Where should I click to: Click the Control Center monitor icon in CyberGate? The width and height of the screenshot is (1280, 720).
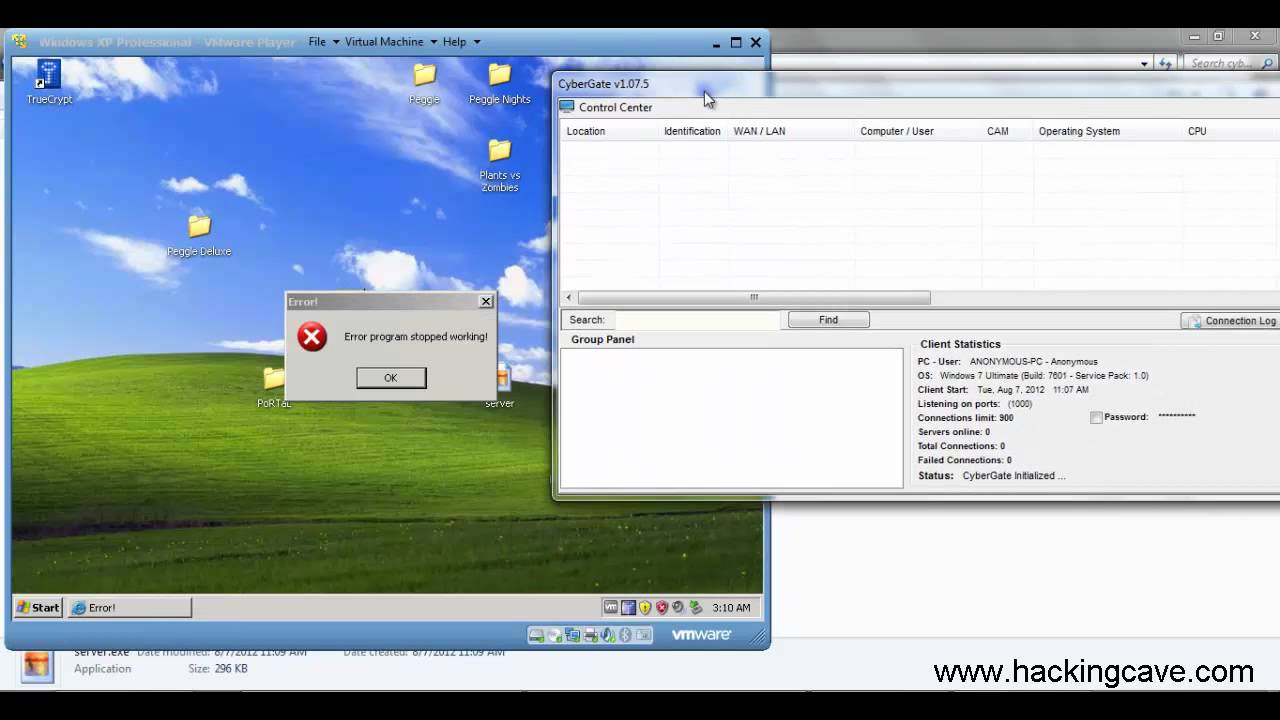click(x=567, y=107)
